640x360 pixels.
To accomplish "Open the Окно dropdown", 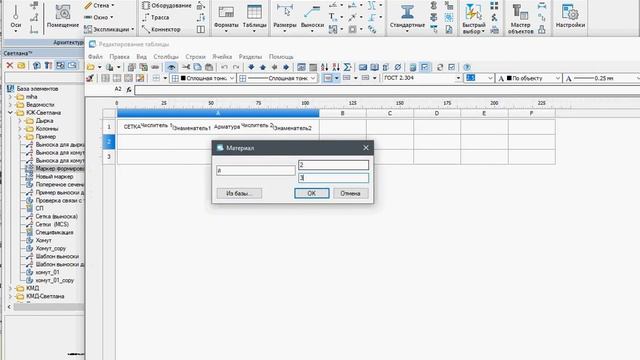I will (x=98, y=17).
